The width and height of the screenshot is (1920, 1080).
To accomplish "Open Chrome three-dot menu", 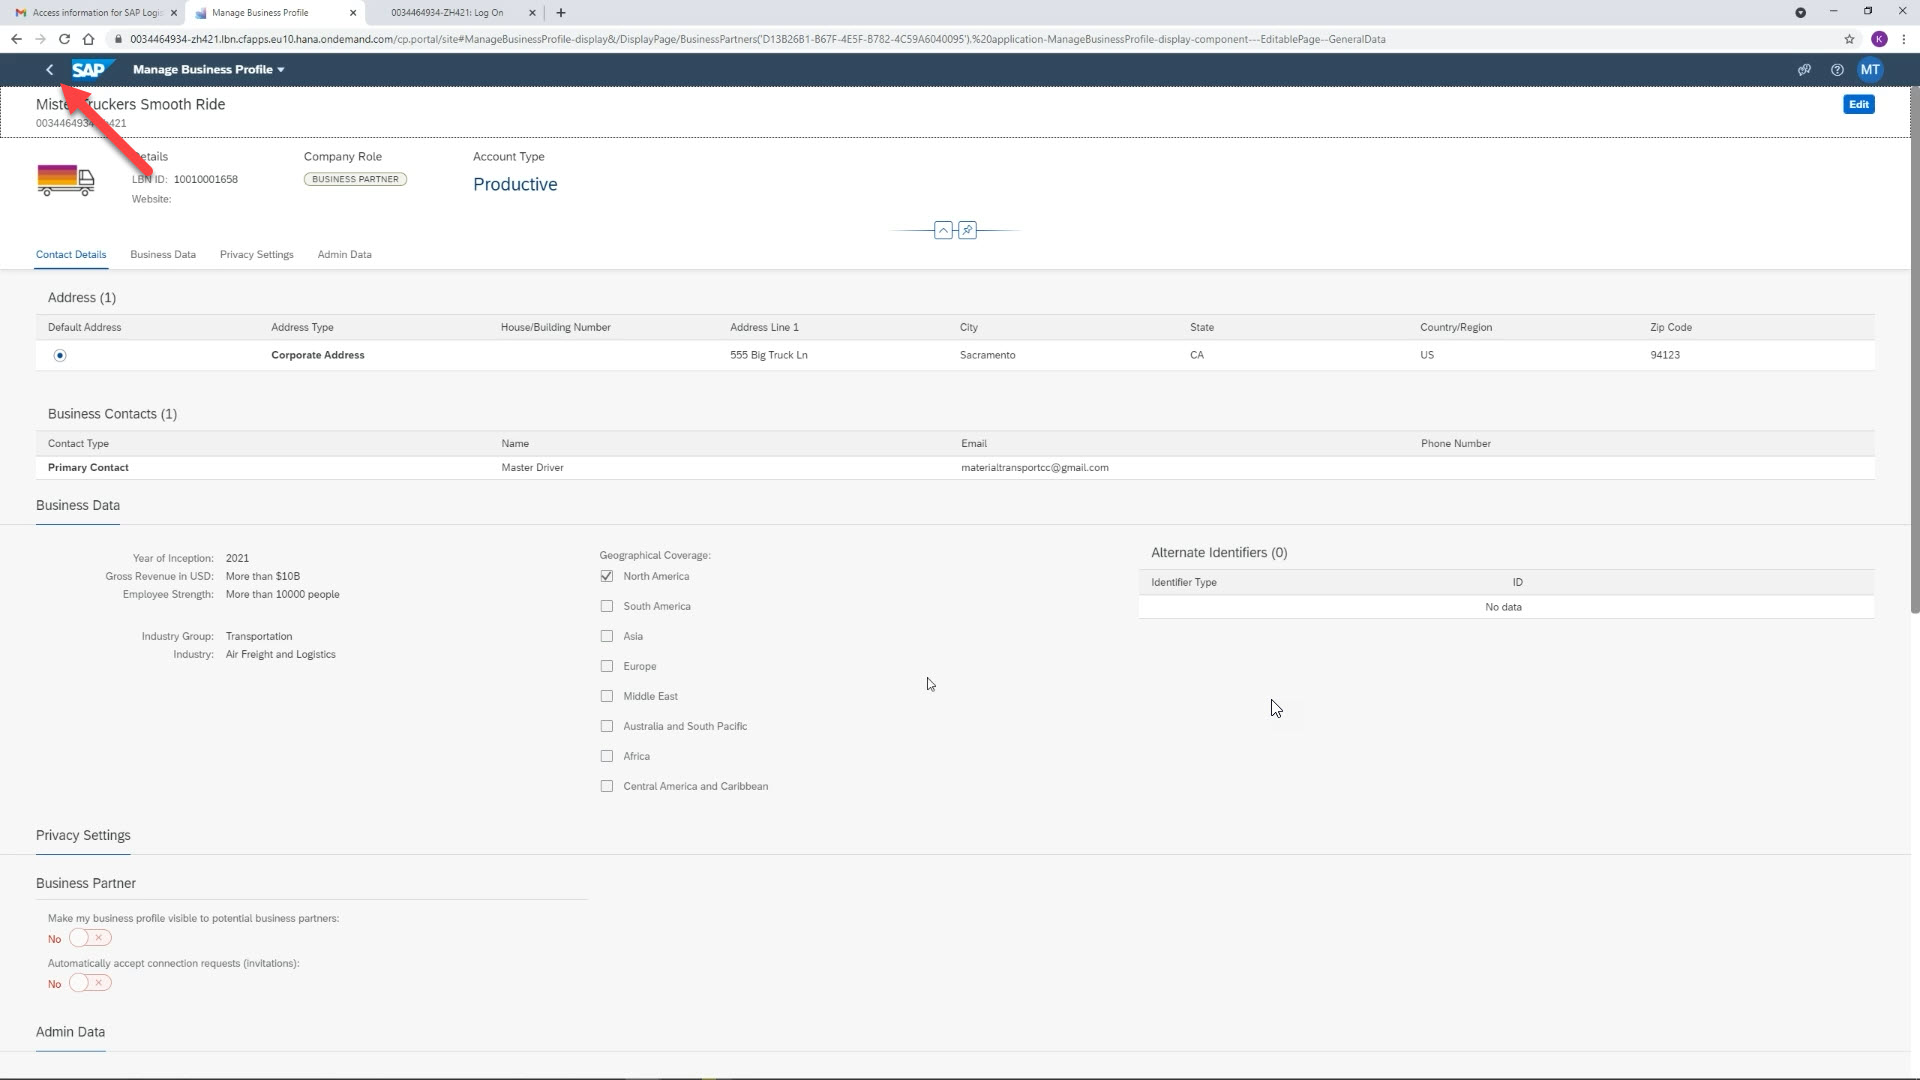I will [1903, 39].
